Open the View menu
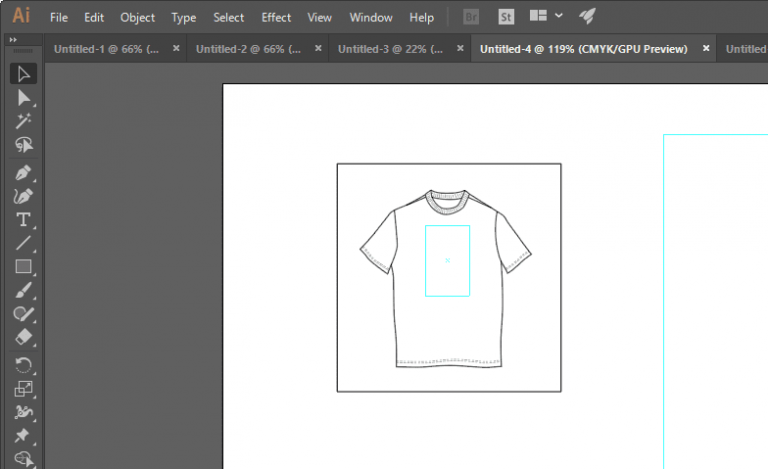 point(319,18)
